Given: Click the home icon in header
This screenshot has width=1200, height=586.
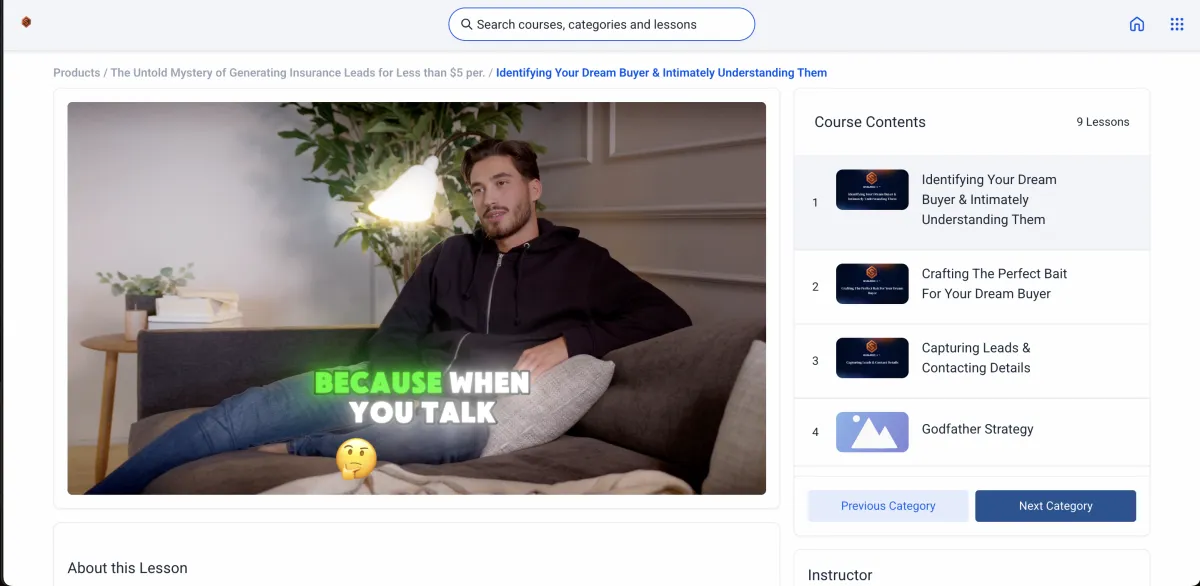Looking at the screenshot, I should click(x=1137, y=24).
